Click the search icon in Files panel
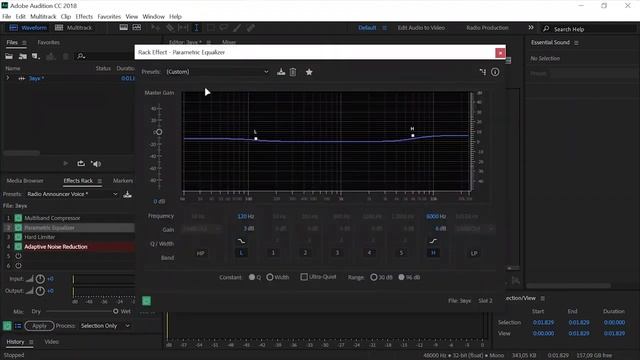Image resolution: width=640 pixels, height=360 pixels. [81, 56]
